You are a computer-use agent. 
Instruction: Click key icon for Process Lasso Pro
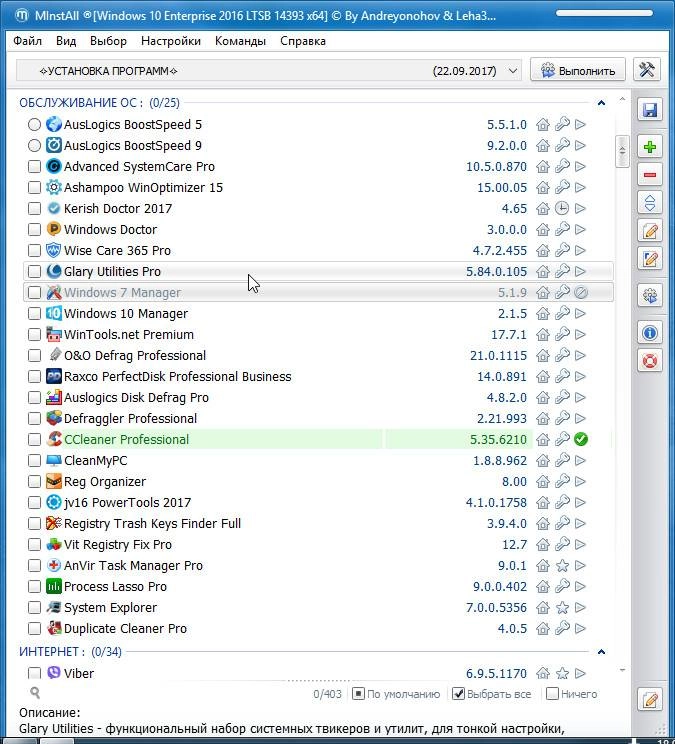562,586
